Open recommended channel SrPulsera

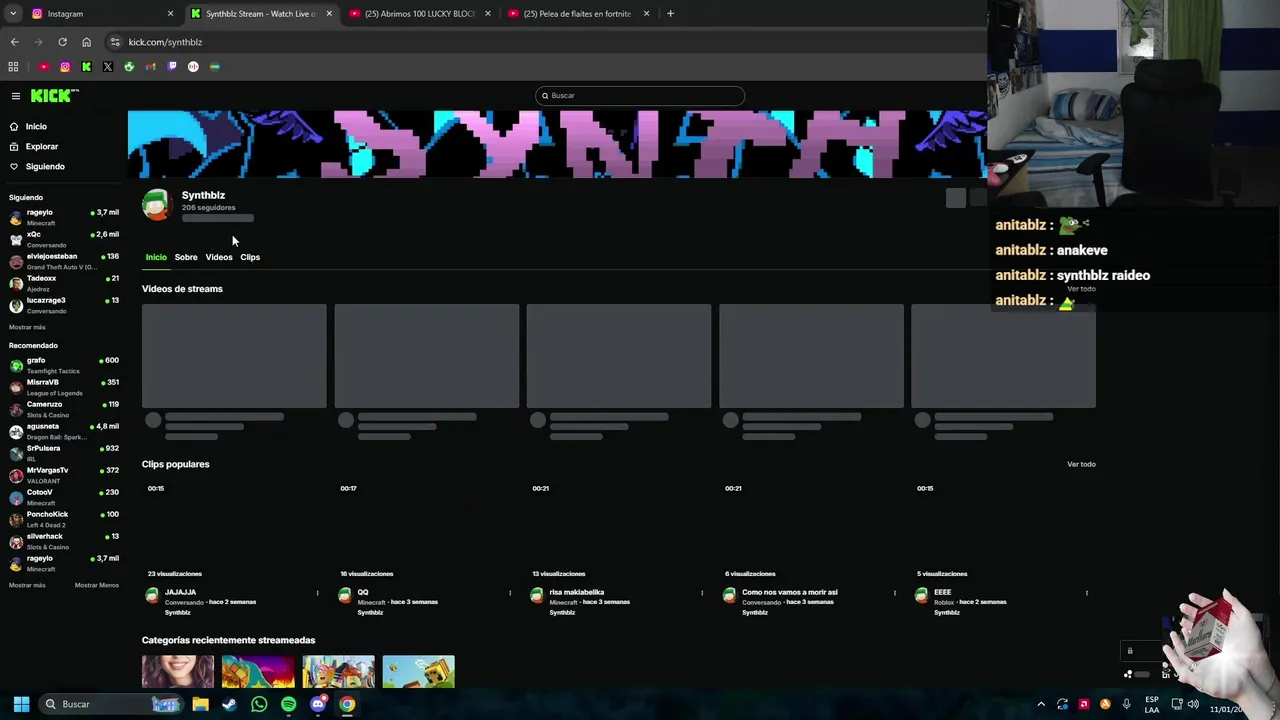pos(64,453)
